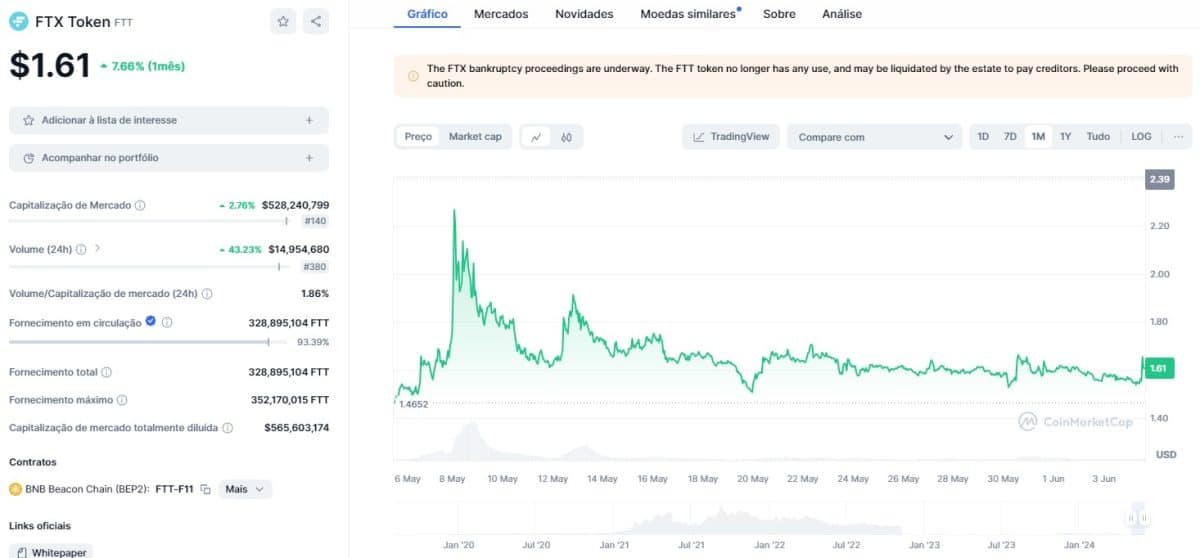The width and height of the screenshot is (1200, 558).
Task: Click info icon beside Fornecimento máximo
Action: coord(122,400)
